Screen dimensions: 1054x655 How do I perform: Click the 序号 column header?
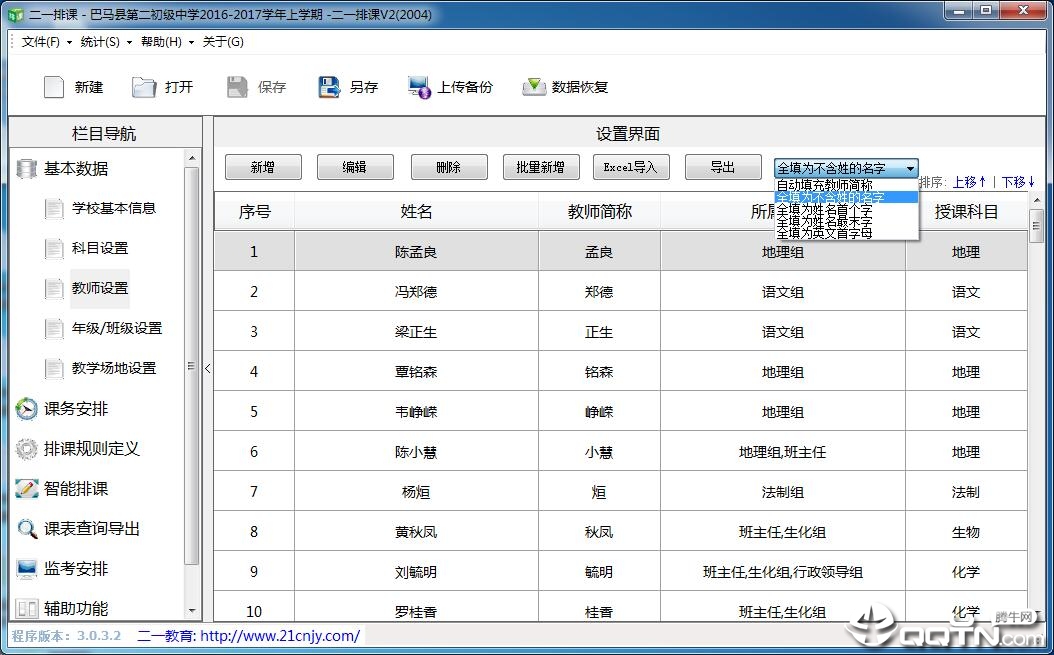254,212
